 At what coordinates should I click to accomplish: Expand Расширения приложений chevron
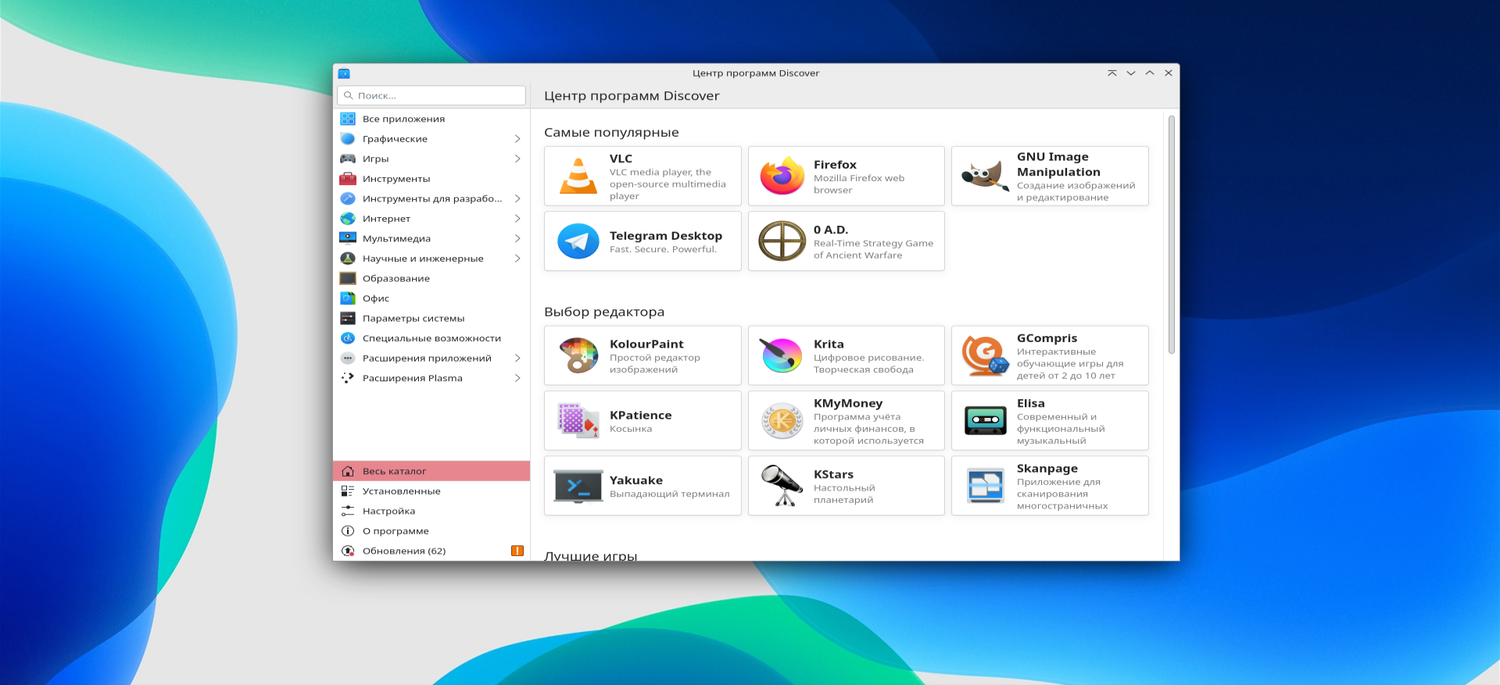(x=517, y=358)
